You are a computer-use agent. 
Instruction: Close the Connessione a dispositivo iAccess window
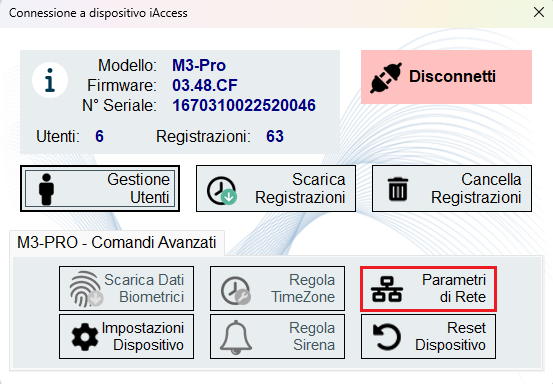point(539,12)
